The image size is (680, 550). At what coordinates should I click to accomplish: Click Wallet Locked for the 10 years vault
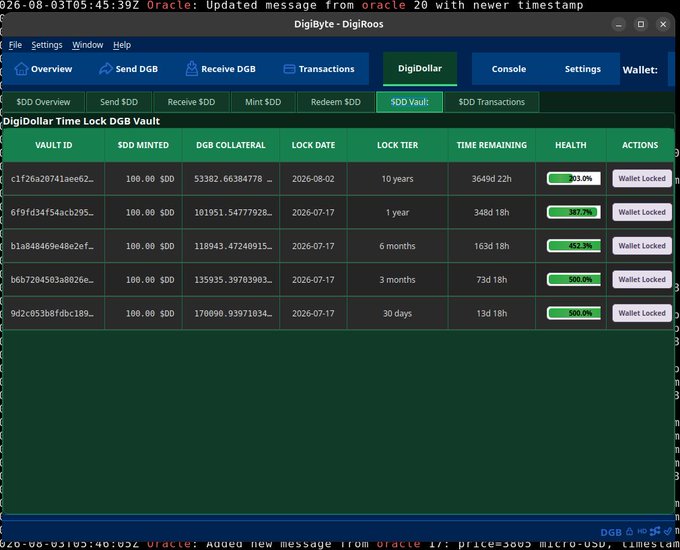(642, 178)
